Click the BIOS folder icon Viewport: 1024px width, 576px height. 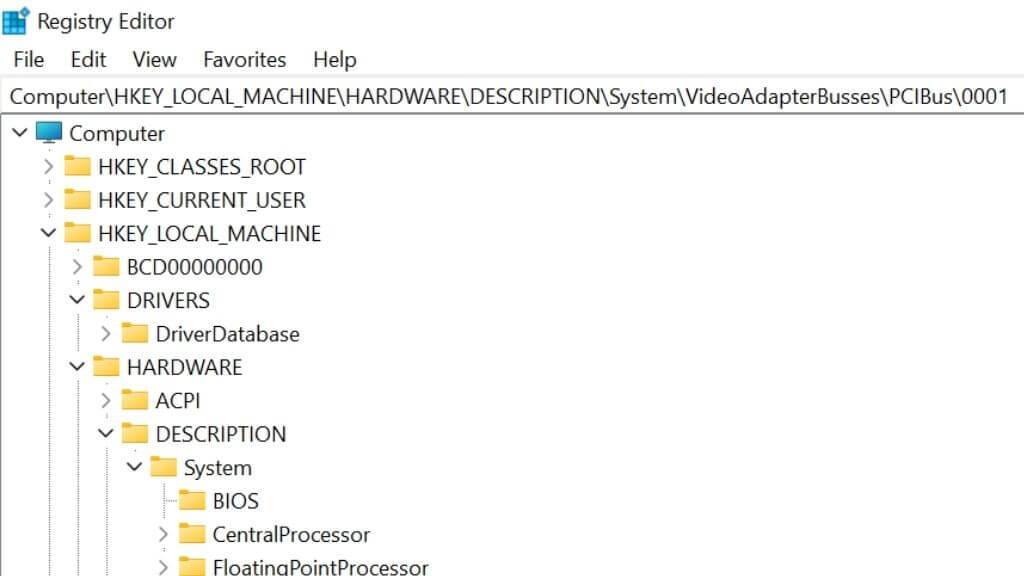[192, 500]
